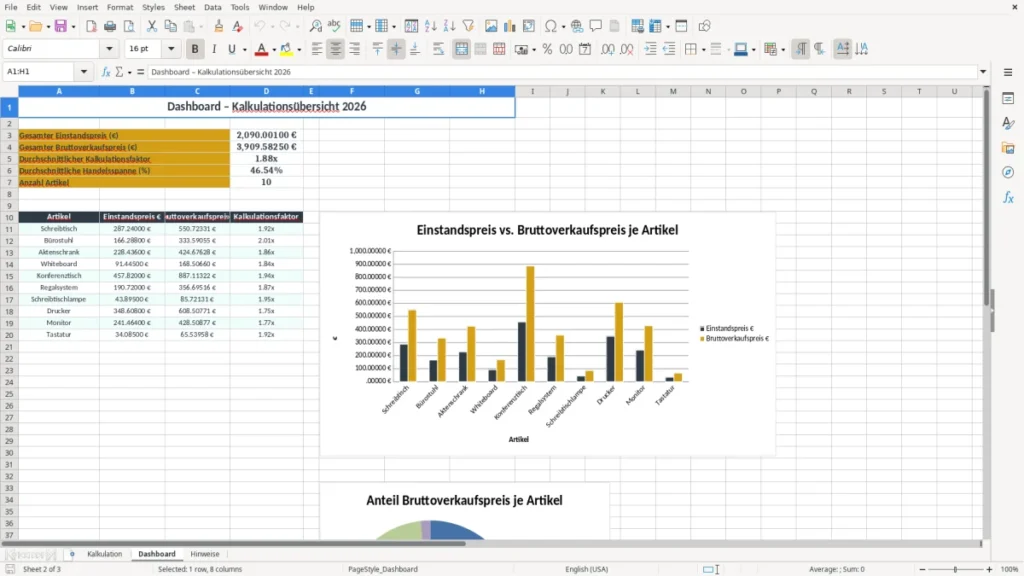The image size is (1024, 576).
Task: Open sidebar Navigator compass icon
Action: click(x=1008, y=172)
